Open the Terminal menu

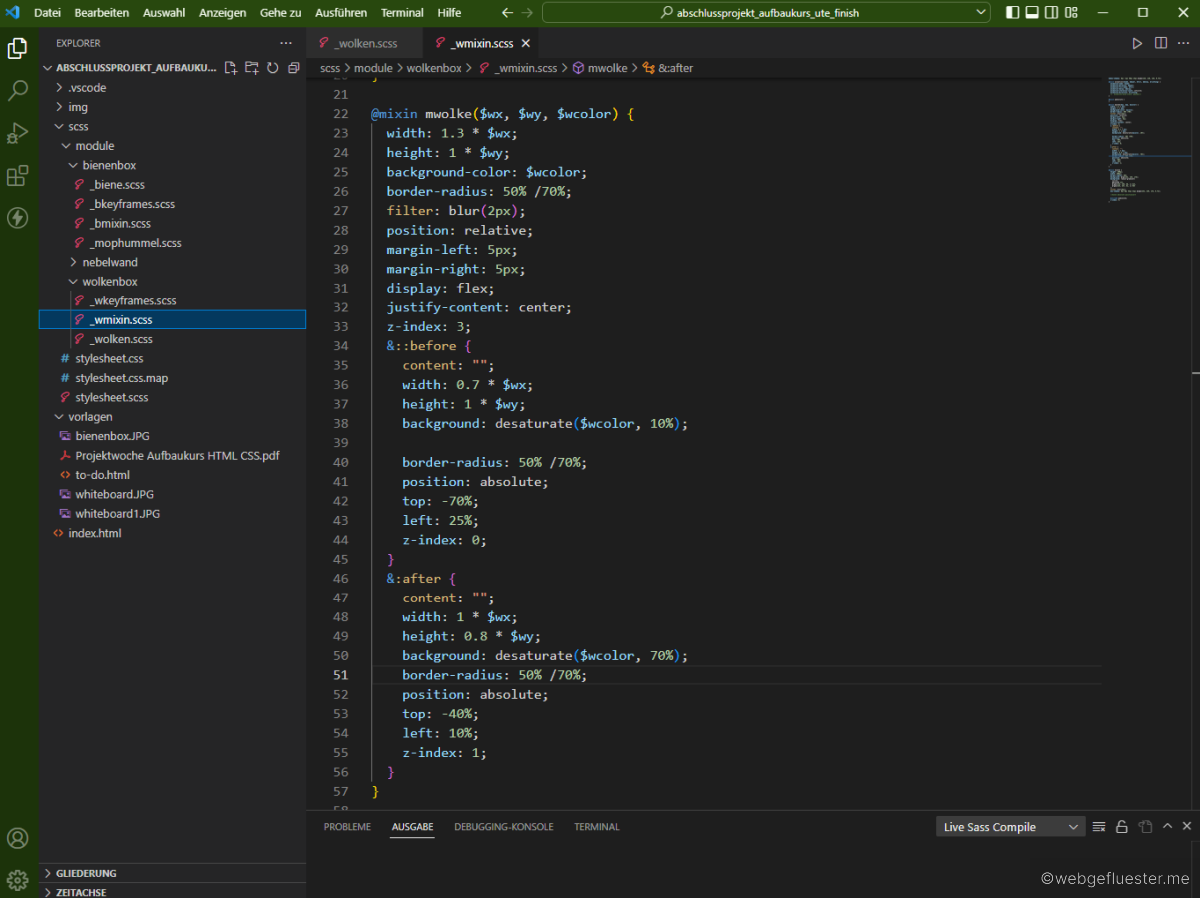[402, 13]
